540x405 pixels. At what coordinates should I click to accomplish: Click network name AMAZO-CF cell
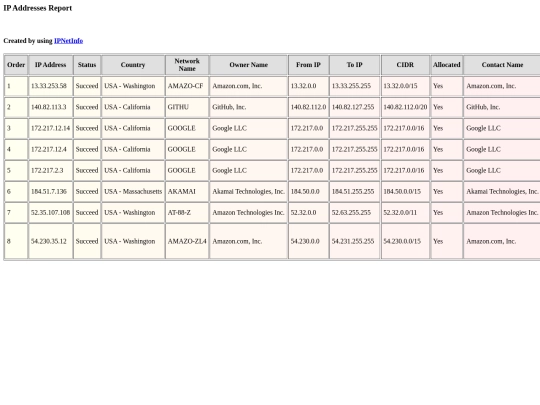pos(187,86)
